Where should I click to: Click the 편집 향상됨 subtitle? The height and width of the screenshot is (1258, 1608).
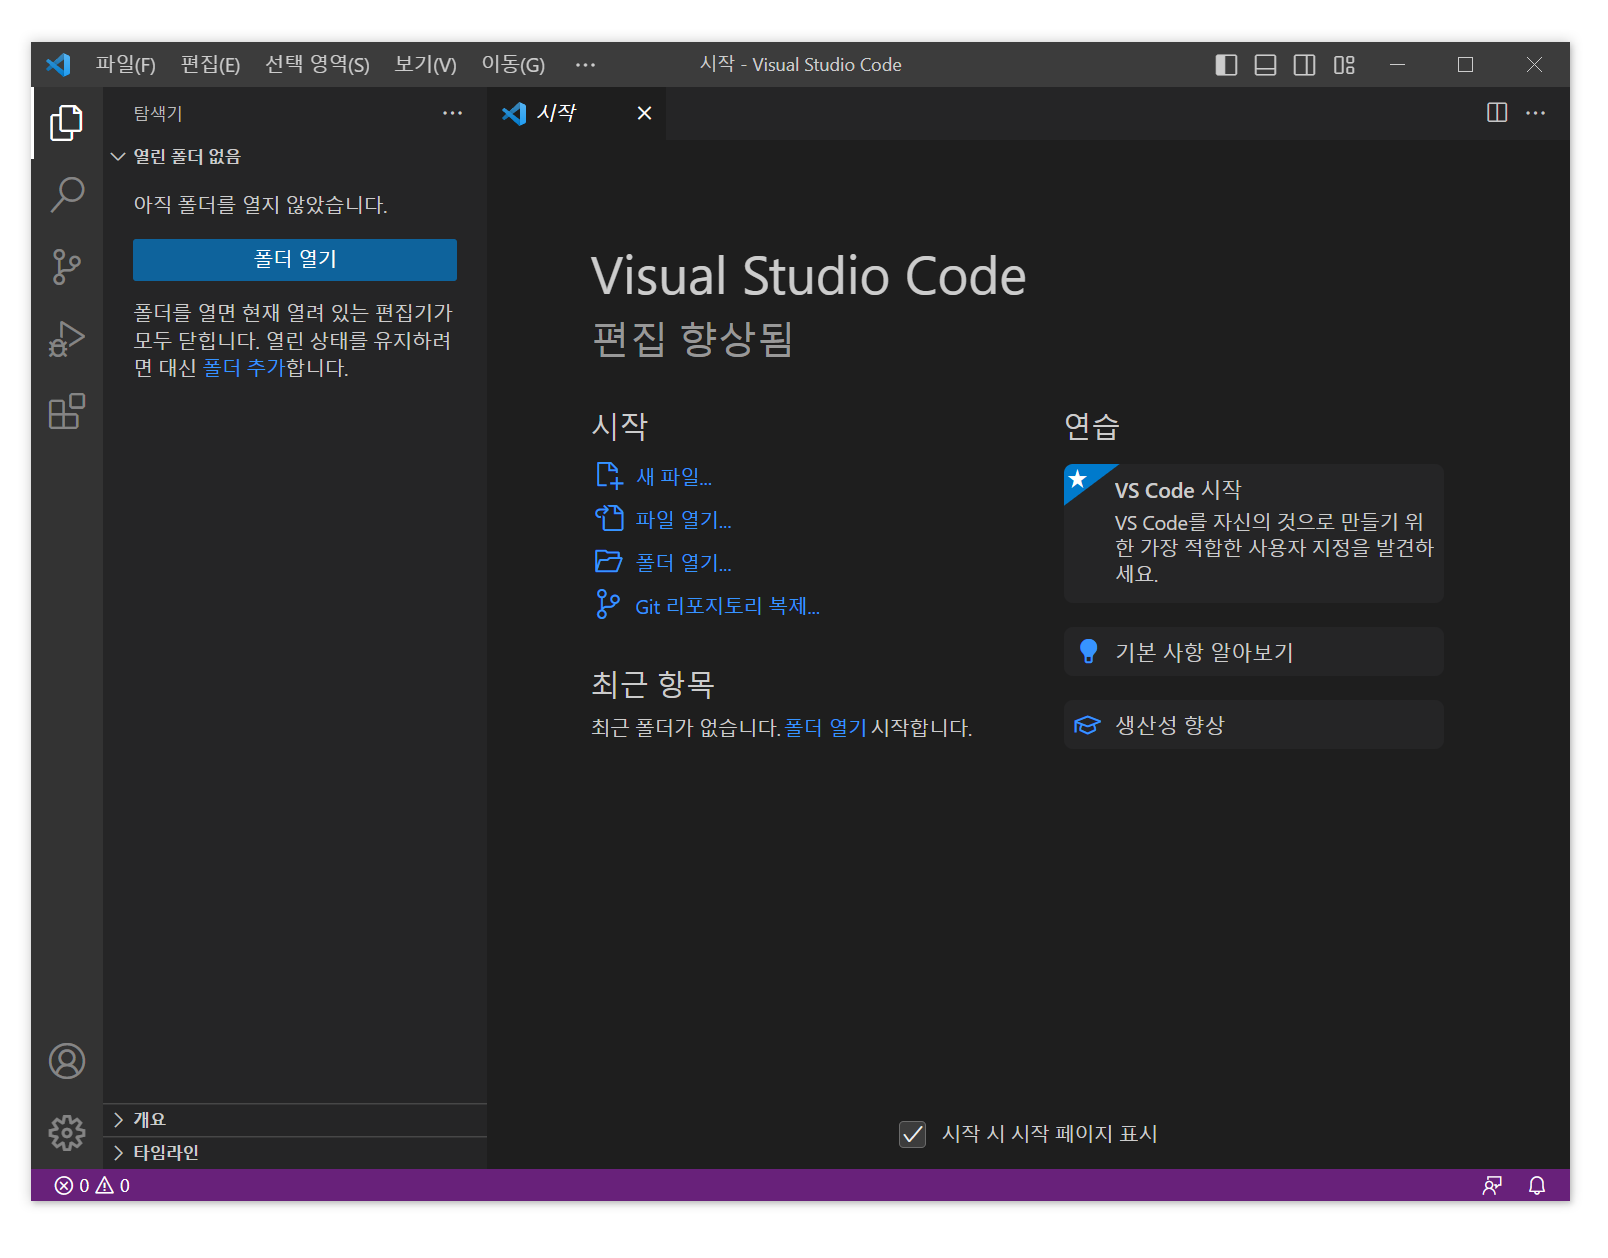tap(692, 340)
